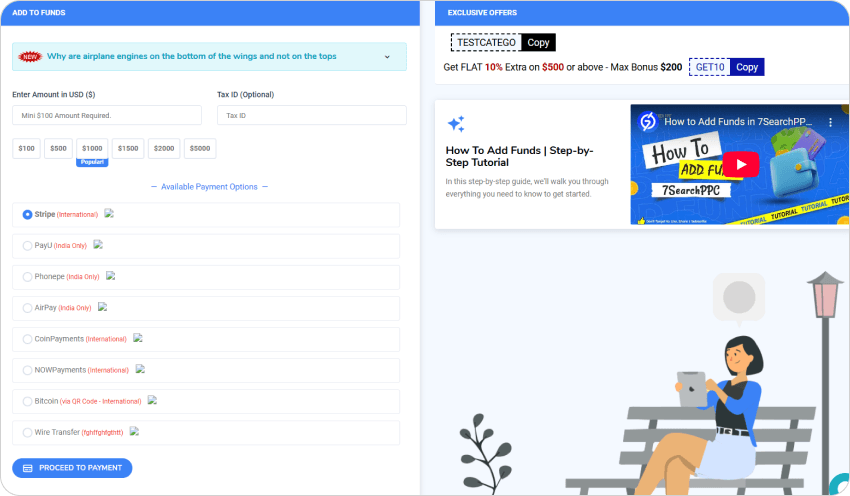Click the CoinPayments logo image

tap(138, 338)
